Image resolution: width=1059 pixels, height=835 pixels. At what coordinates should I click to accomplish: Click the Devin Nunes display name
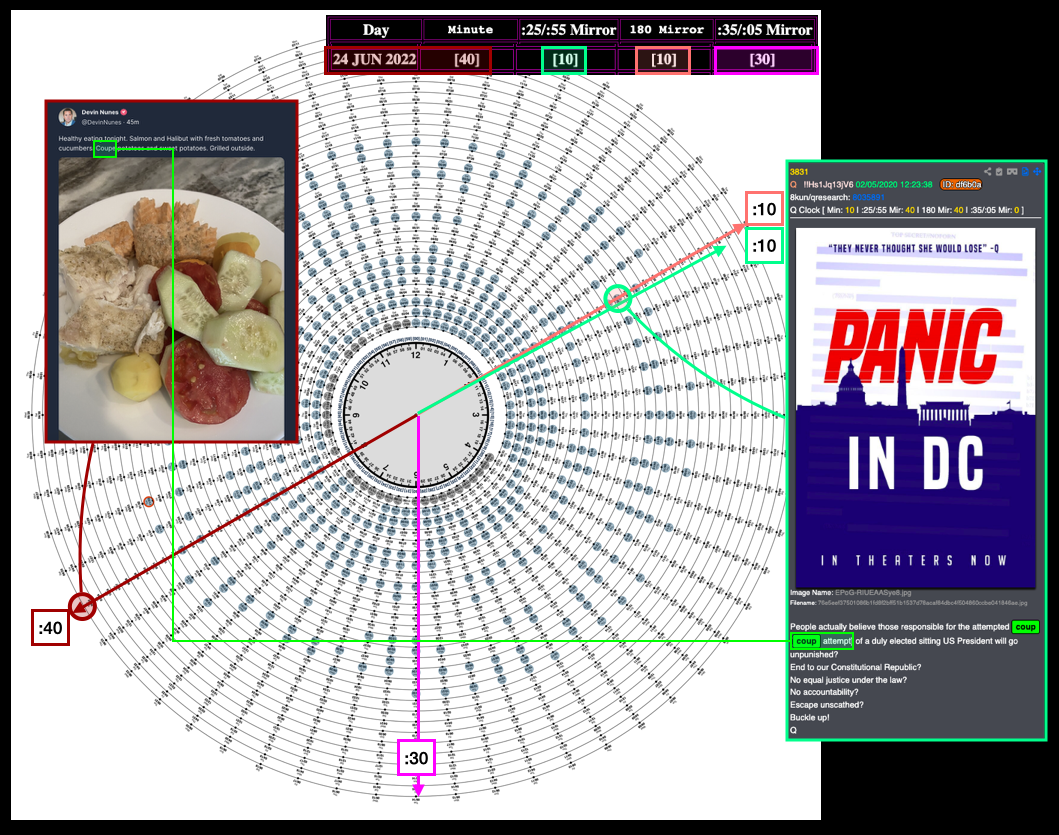(x=100, y=112)
